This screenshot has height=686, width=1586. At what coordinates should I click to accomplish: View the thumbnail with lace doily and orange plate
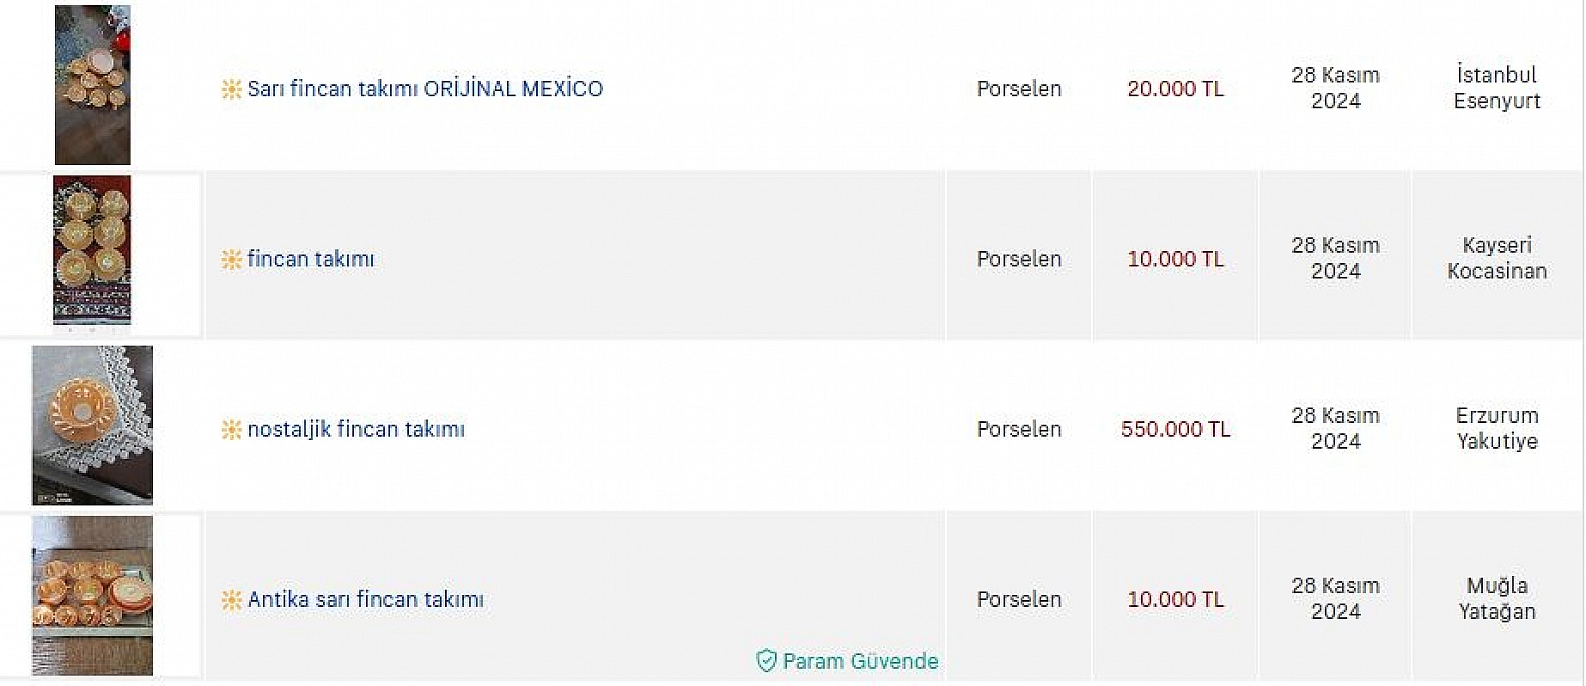pos(92,425)
